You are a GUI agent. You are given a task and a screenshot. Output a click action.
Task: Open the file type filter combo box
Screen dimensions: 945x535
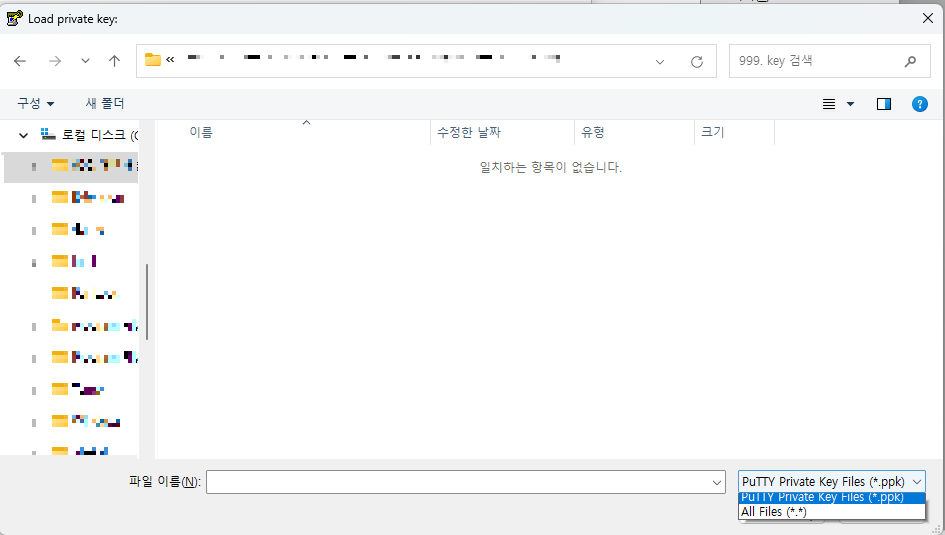[832, 482]
